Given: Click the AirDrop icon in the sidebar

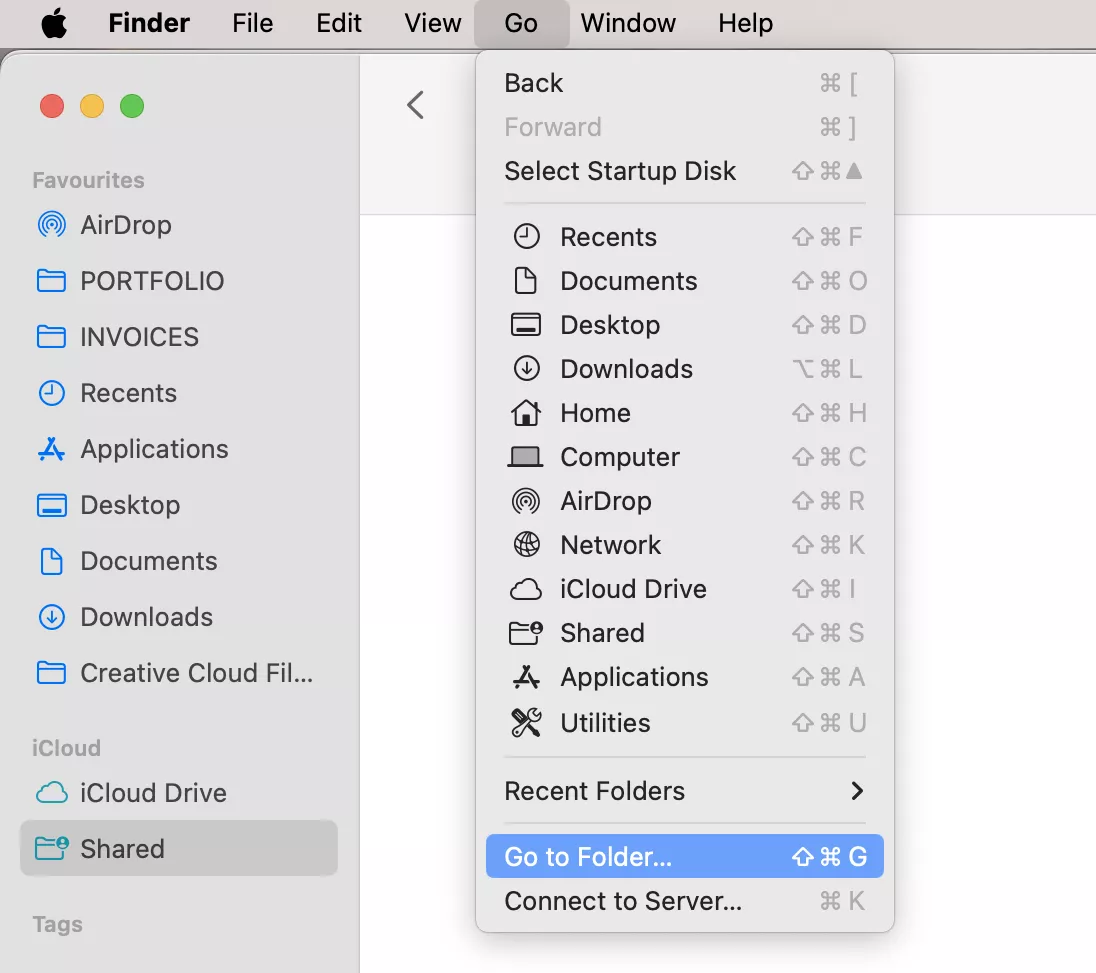Looking at the screenshot, I should [51, 225].
